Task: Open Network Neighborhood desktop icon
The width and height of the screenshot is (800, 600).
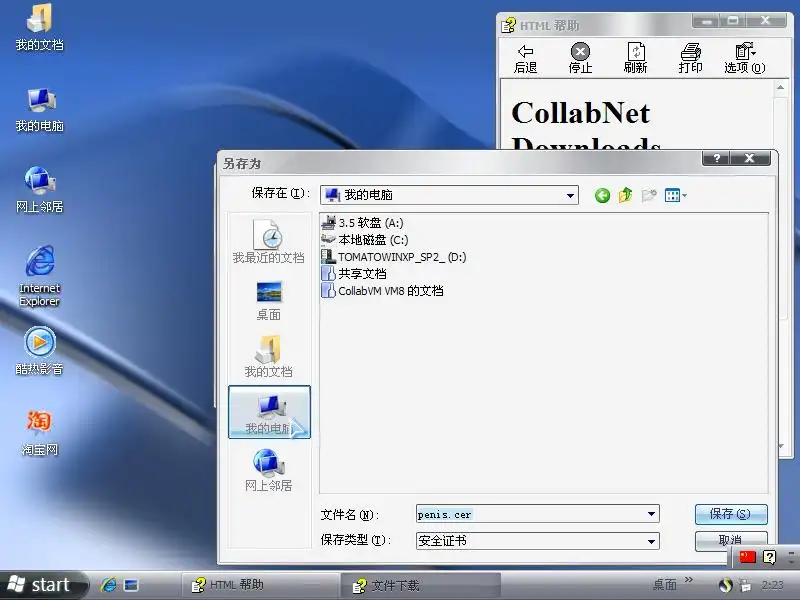Action: (x=39, y=190)
